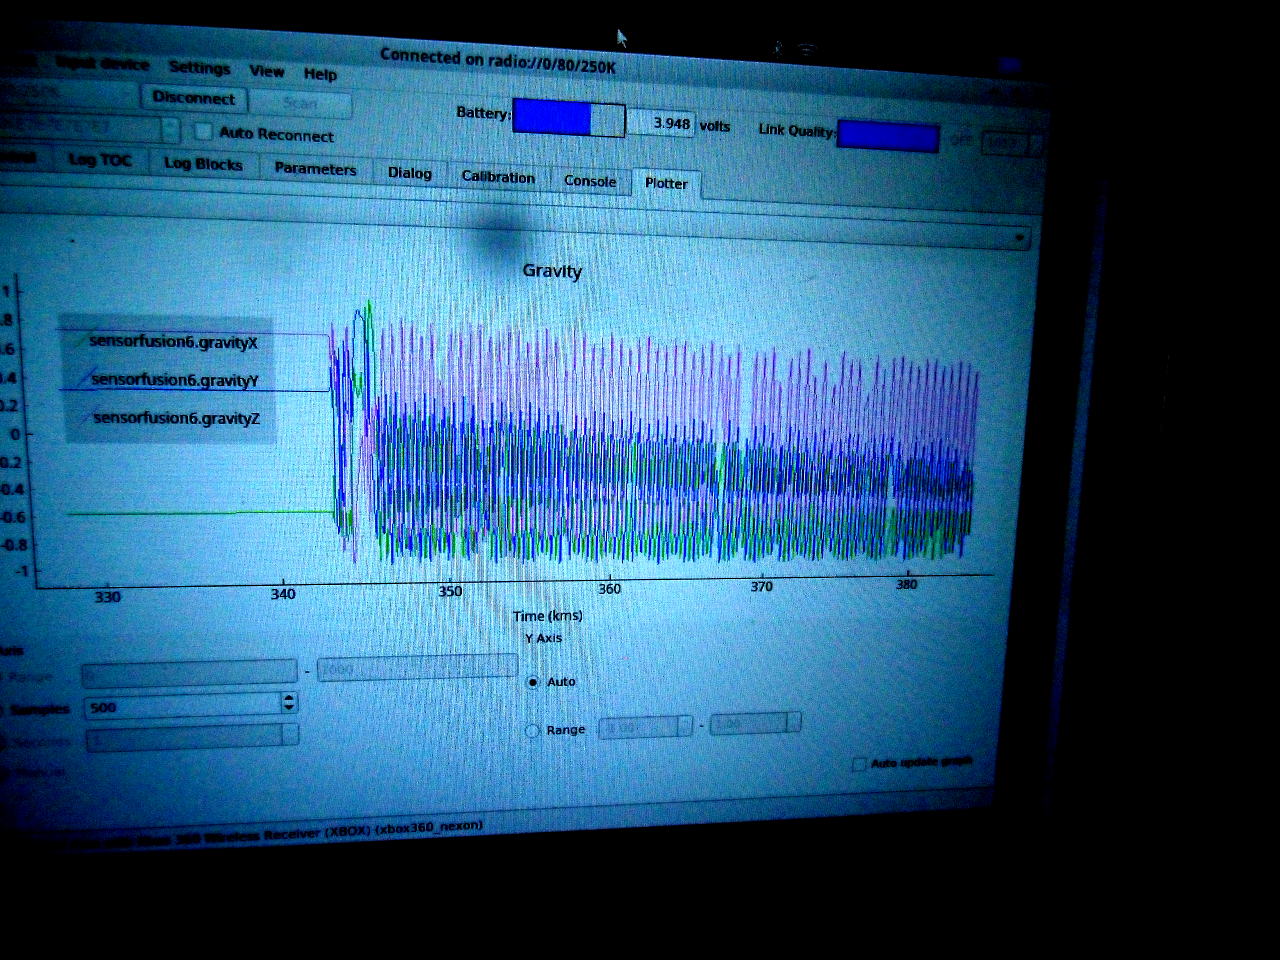Open the Calibration tab

pyautogui.click(x=498, y=177)
